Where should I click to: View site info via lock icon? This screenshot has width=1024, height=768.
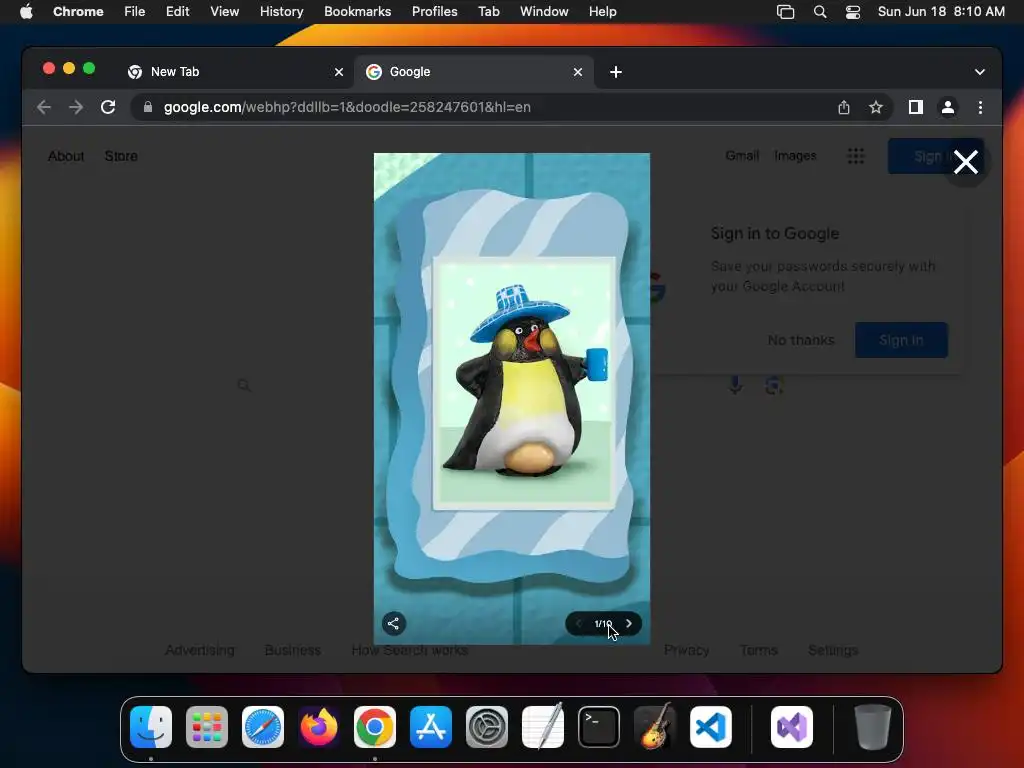148,107
